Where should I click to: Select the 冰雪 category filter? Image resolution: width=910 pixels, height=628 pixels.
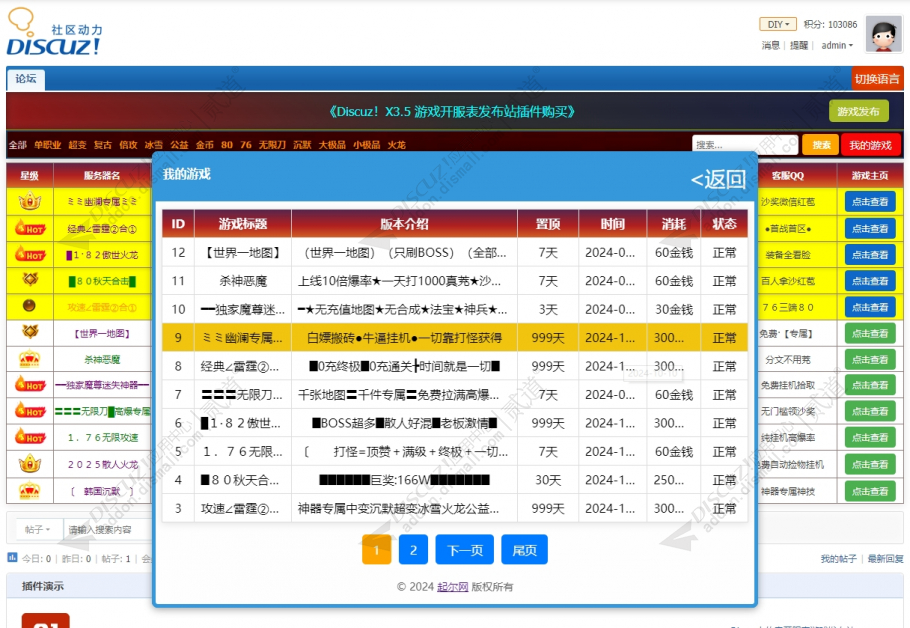pyautogui.click(x=154, y=145)
